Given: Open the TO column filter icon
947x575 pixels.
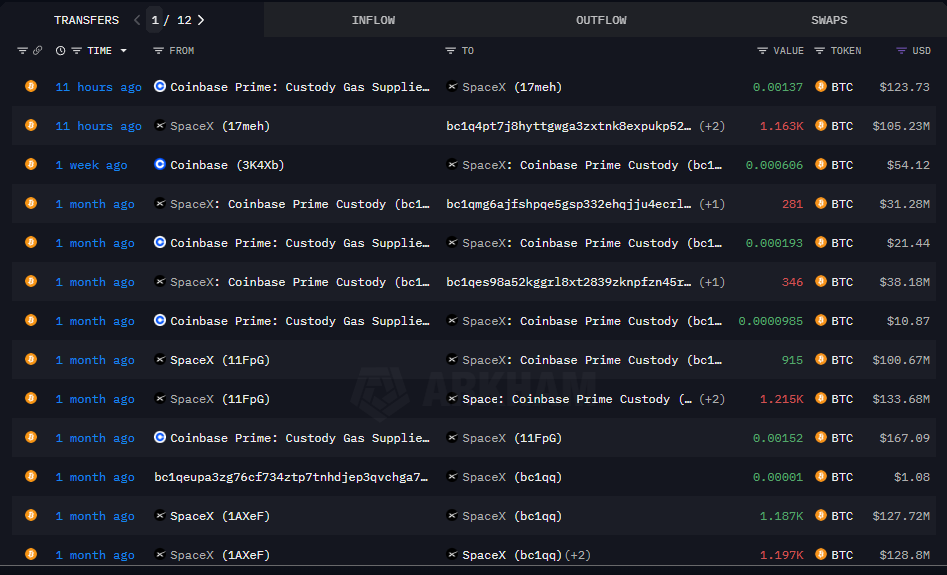Looking at the screenshot, I should click(450, 51).
